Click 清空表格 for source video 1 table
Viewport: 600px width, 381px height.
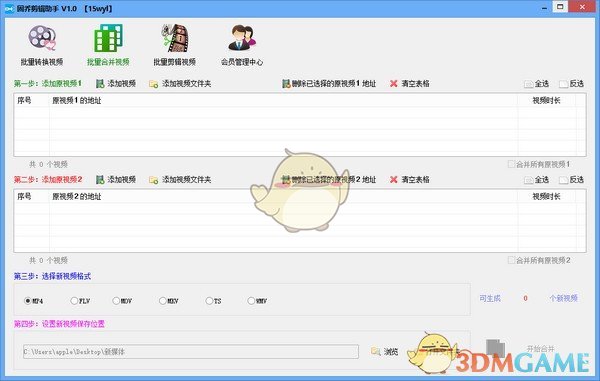409,83
